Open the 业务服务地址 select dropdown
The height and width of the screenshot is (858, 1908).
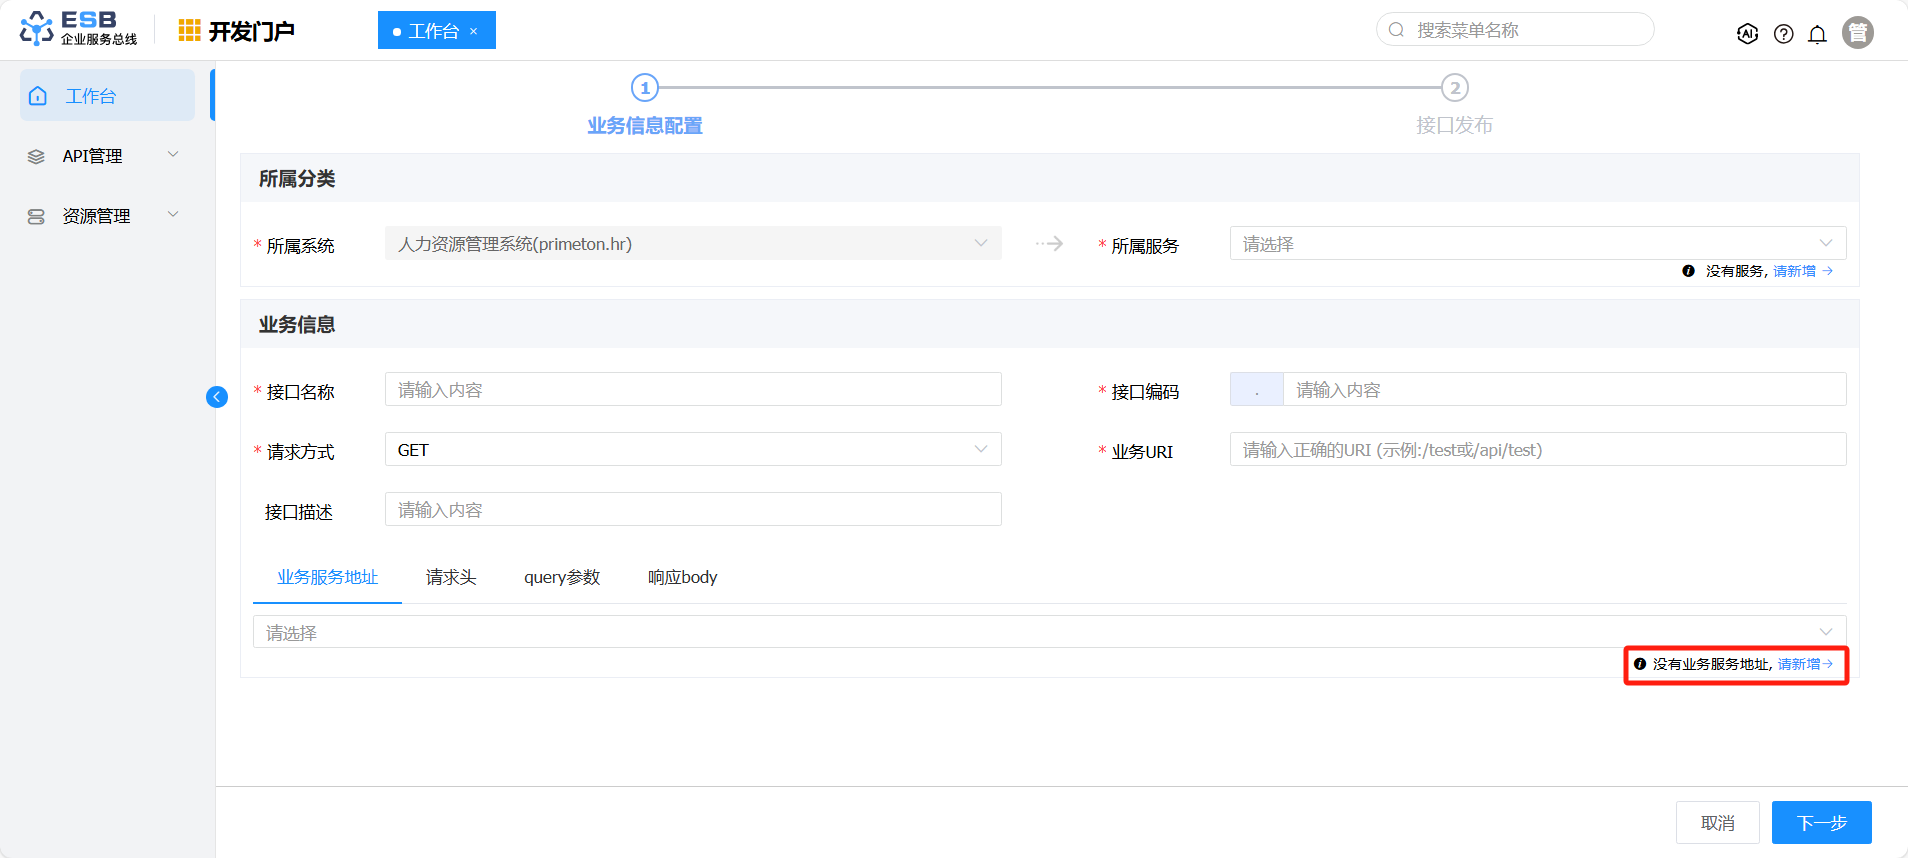1048,632
